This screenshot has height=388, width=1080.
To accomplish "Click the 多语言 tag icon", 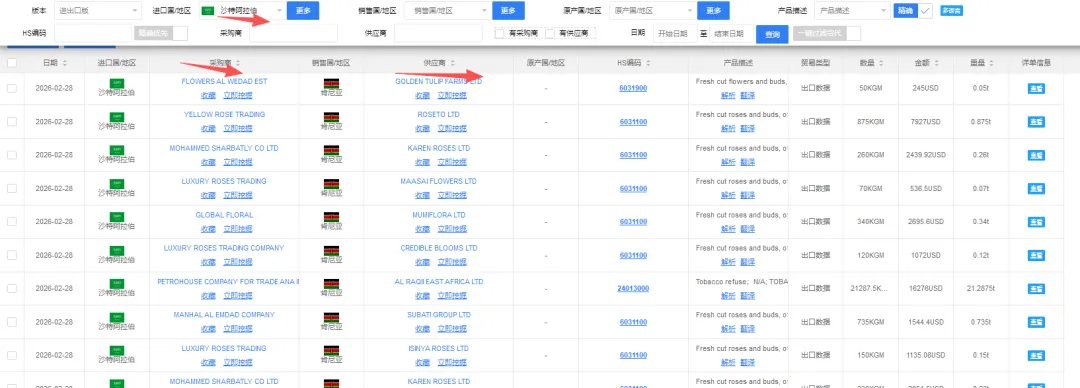I will [951, 10].
